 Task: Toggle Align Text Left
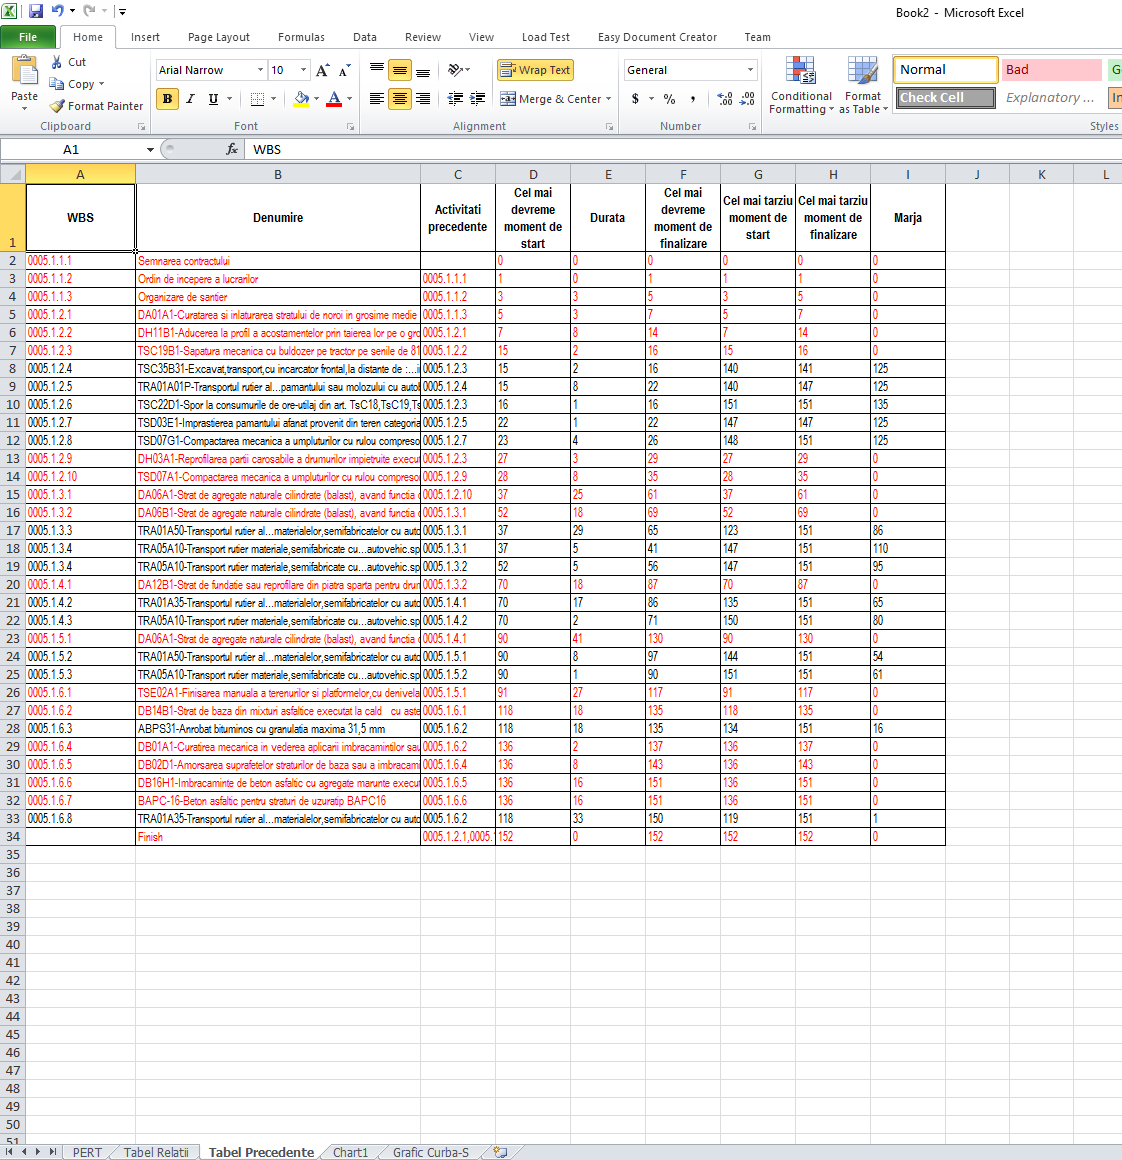(x=376, y=98)
